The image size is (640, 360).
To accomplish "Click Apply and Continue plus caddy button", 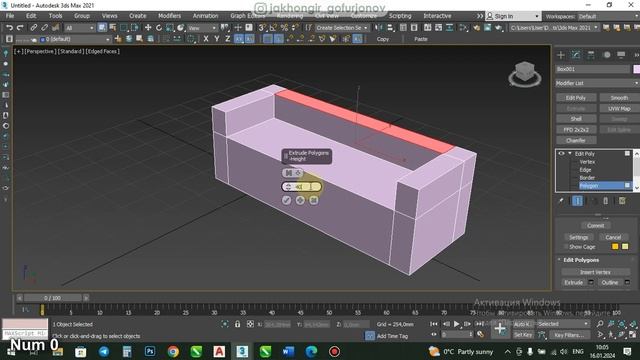I will (300, 200).
